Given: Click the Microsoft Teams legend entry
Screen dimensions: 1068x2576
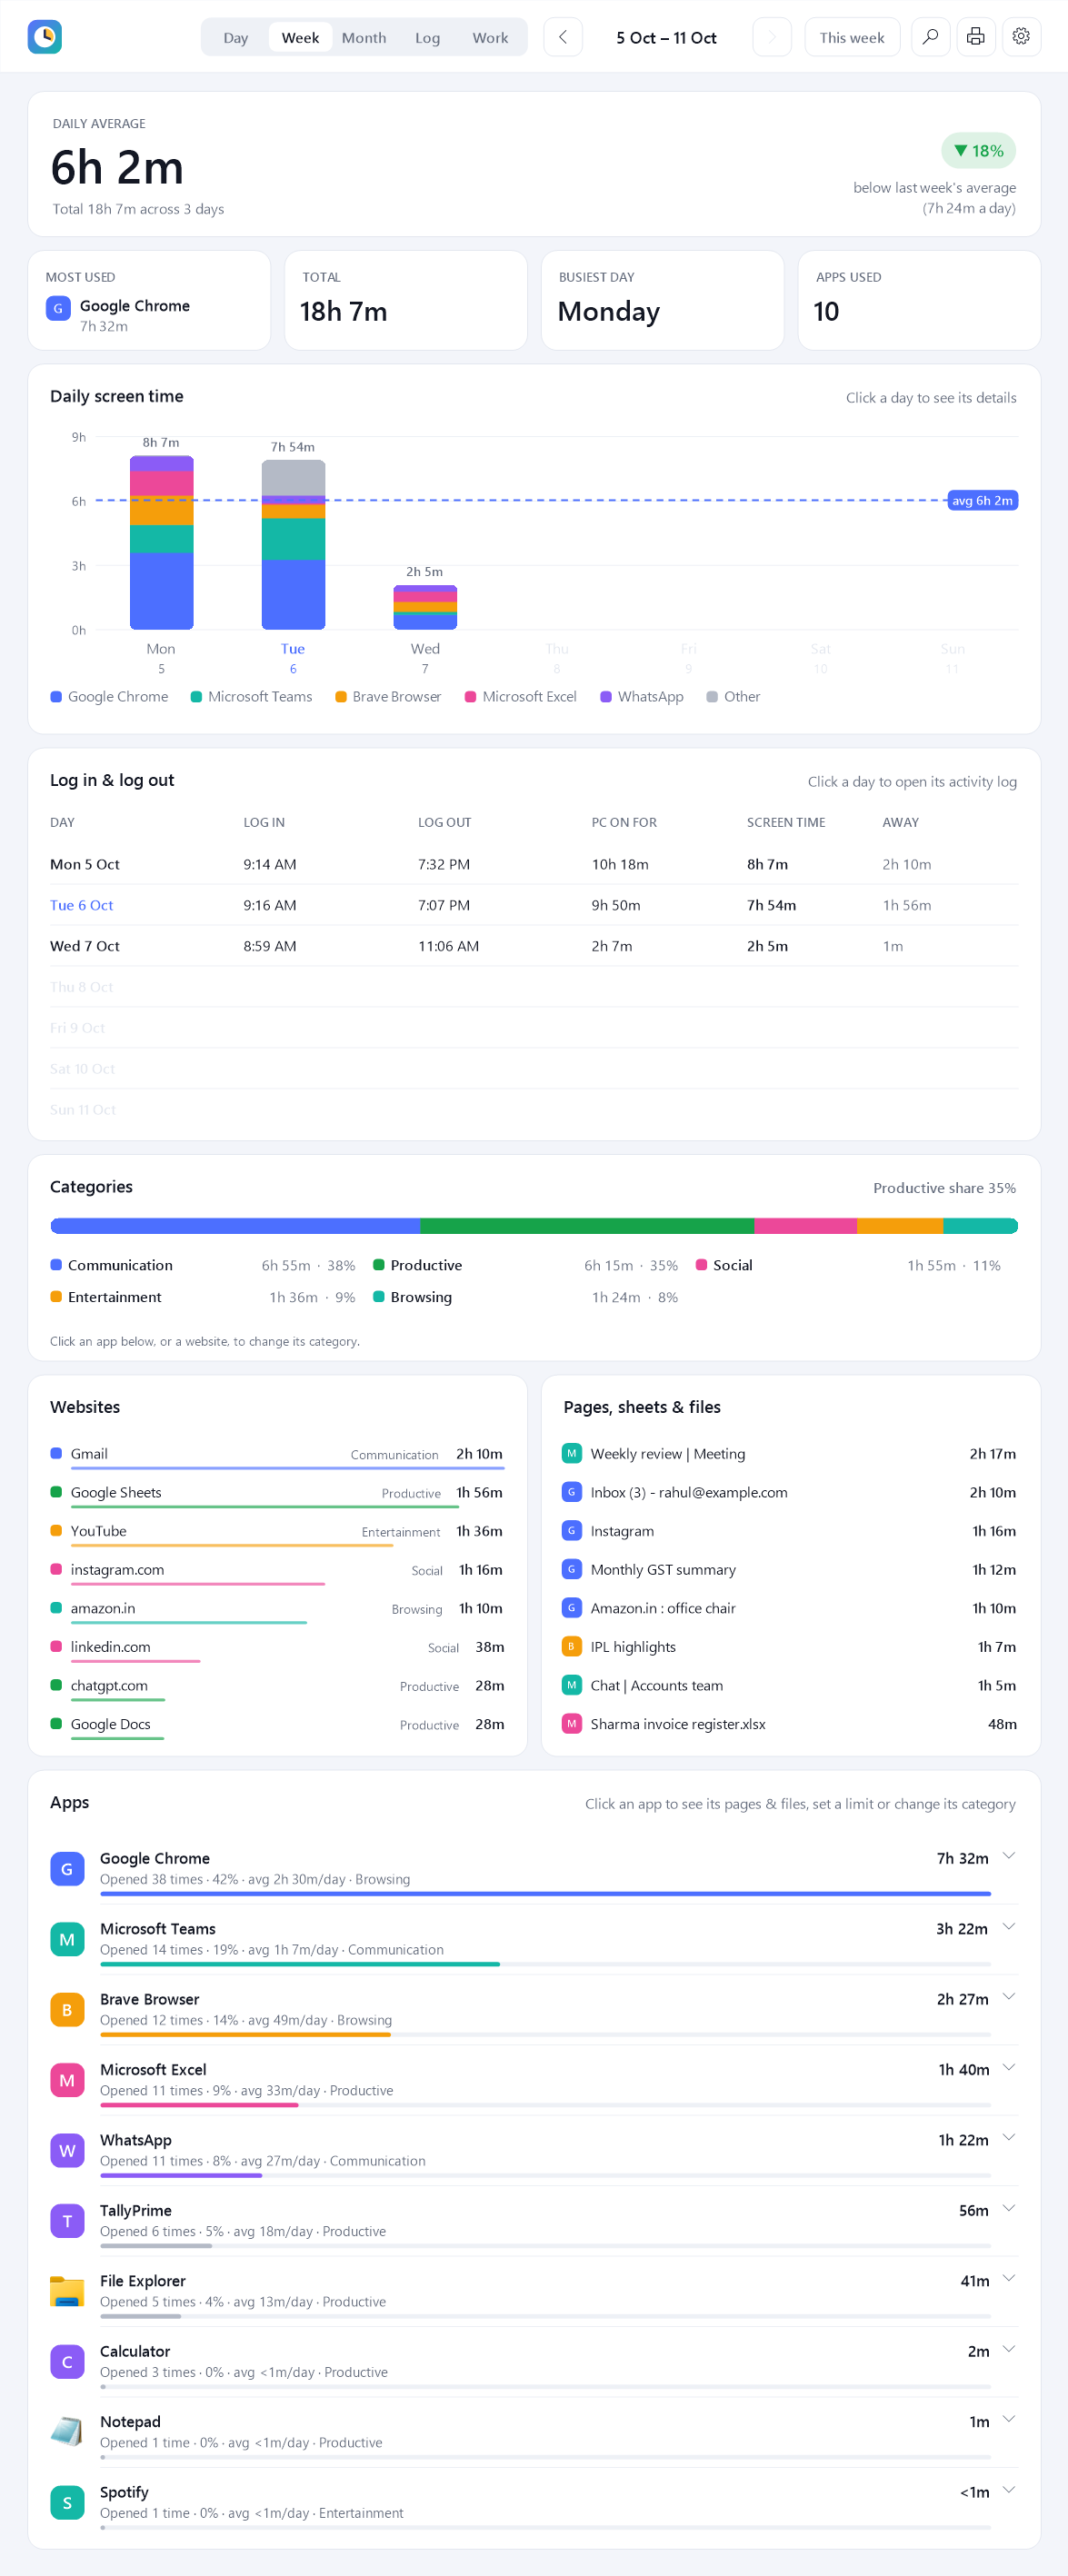Looking at the screenshot, I should point(252,697).
